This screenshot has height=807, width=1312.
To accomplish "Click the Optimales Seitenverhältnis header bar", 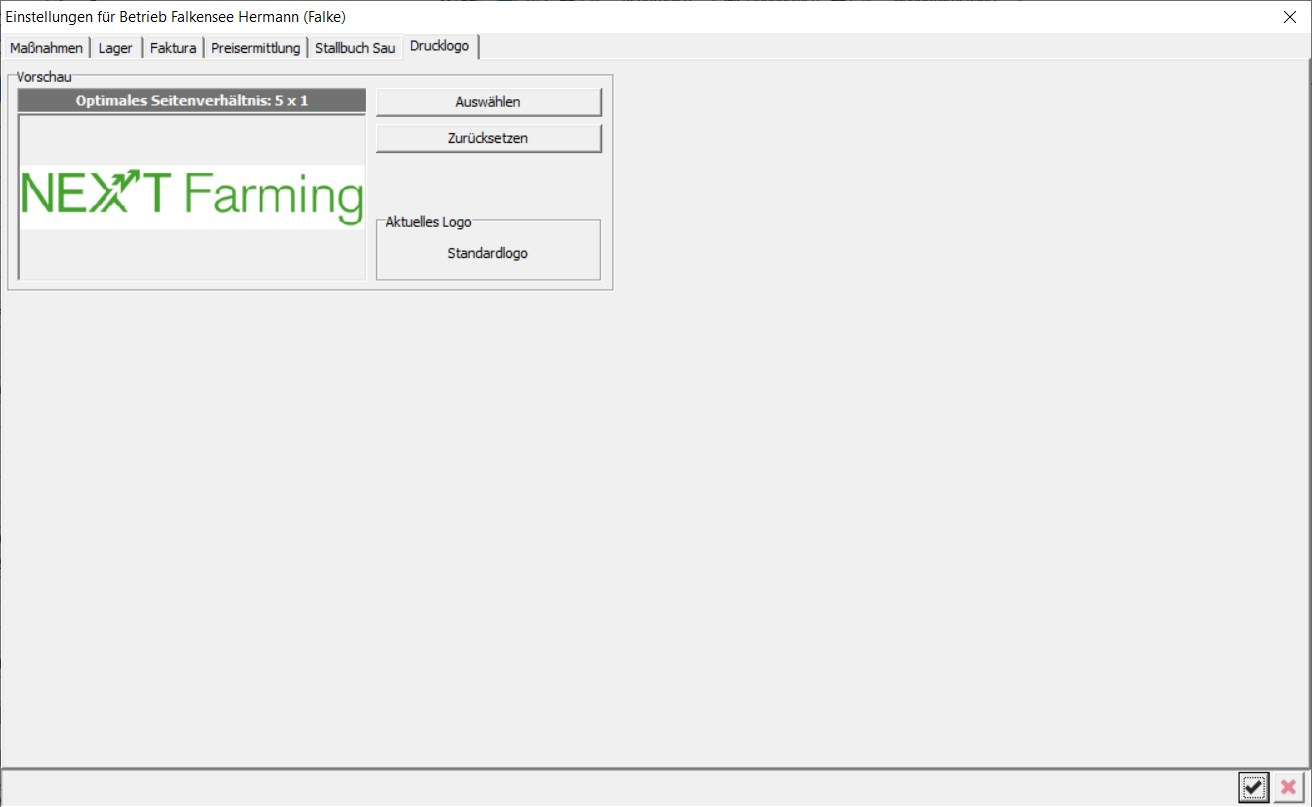I will (192, 100).
